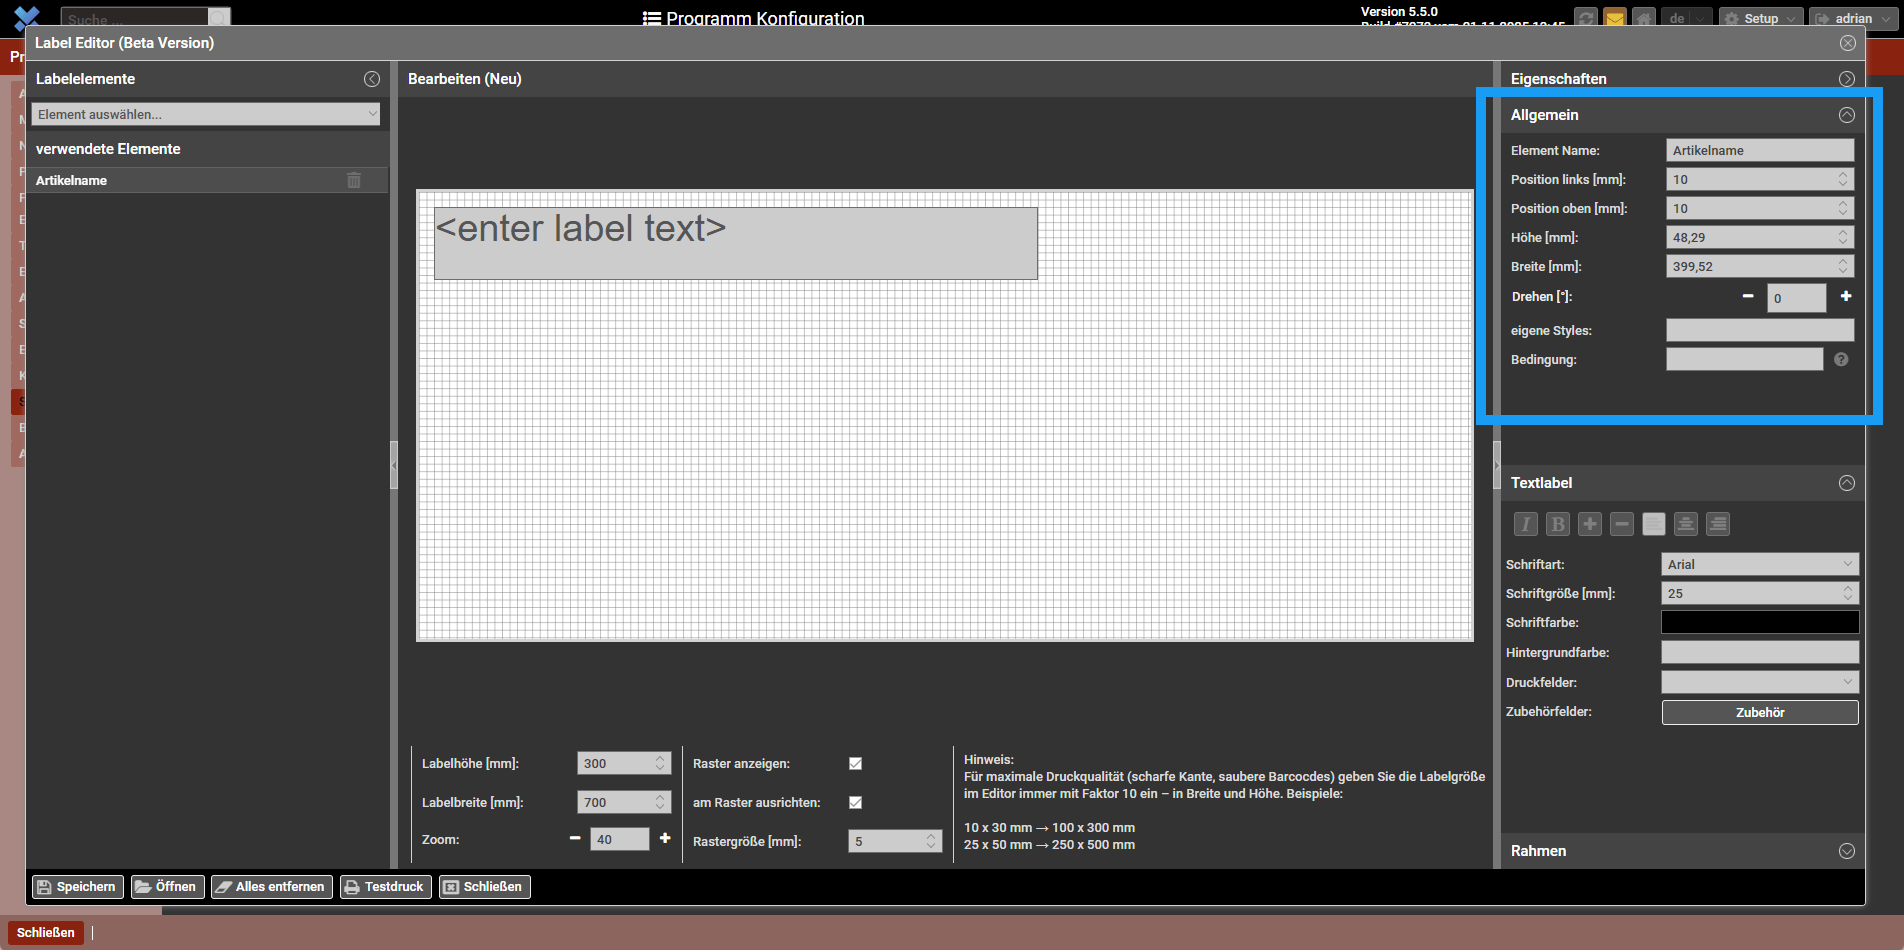Toggle italic text formatting
The height and width of the screenshot is (950, 1904).
point(1525,524)
